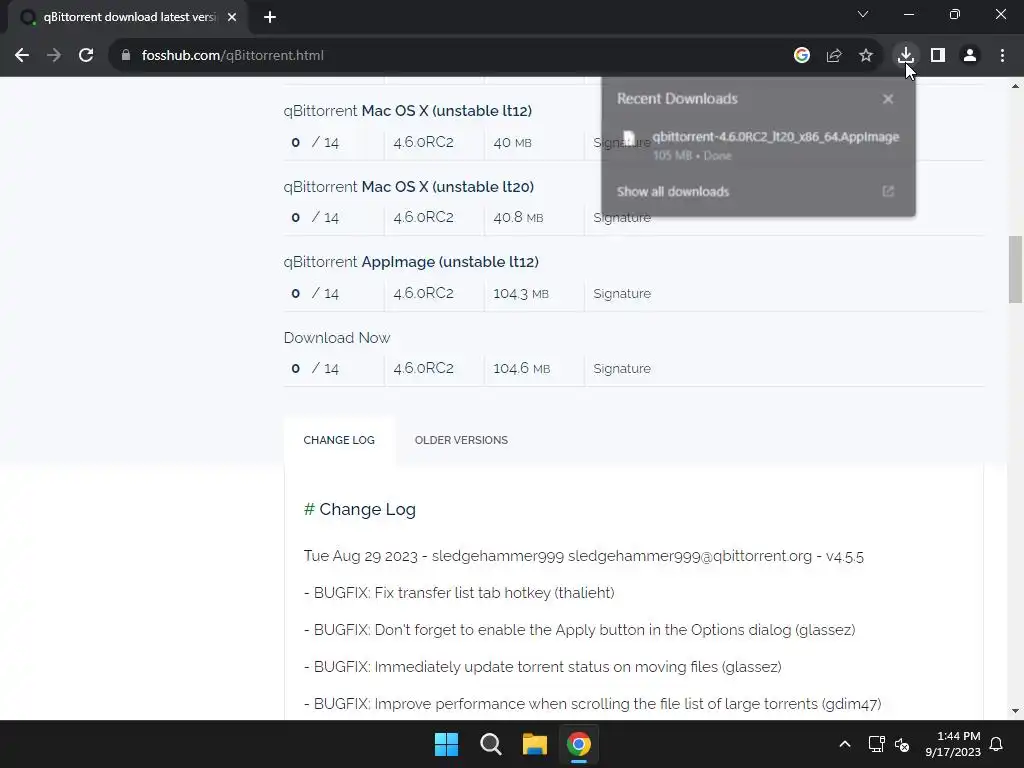Click the scrollbar up arrow
Image resolution: width=1024 pixels, height=768 pixels.
[x=1016, y=86]
